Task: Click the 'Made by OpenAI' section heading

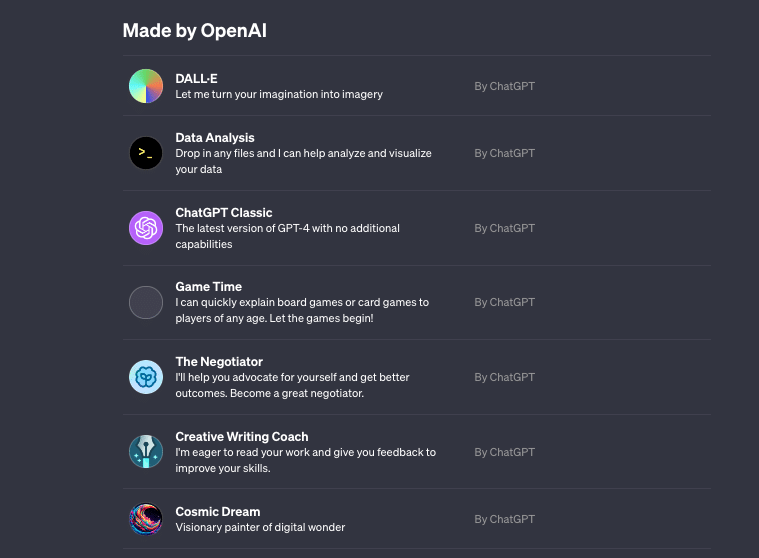Action: click(195, 30)
